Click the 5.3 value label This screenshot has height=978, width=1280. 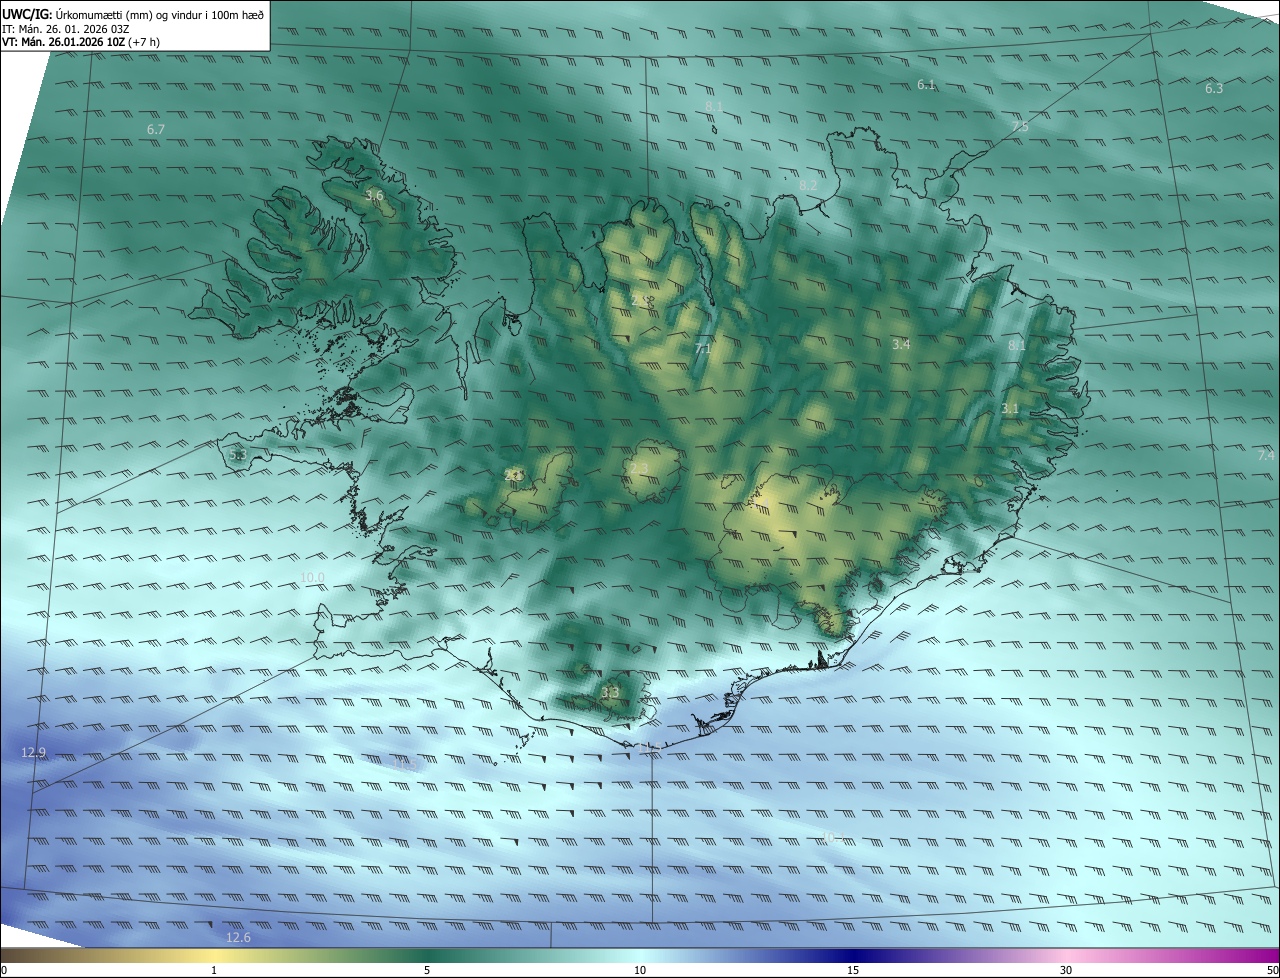[x=237, y=455]
